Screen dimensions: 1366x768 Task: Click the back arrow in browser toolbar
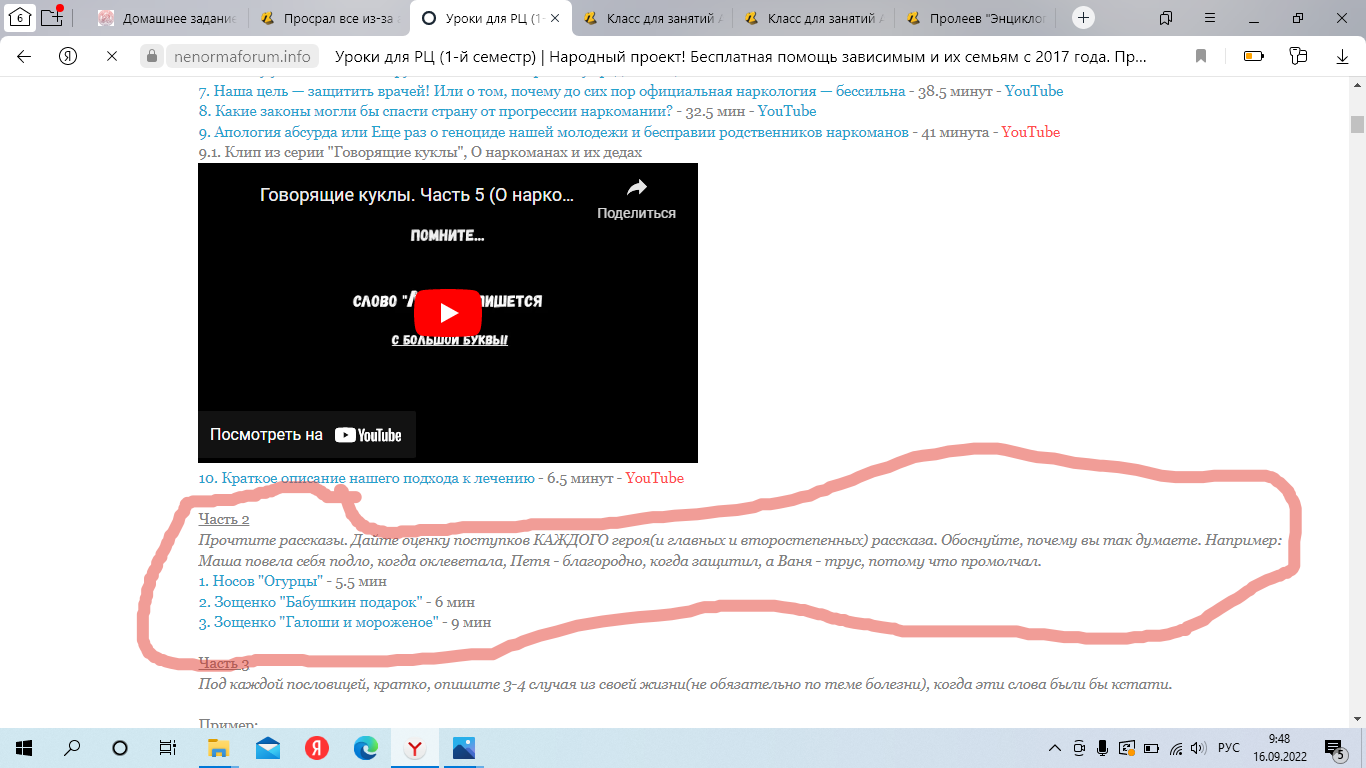[24, 56]
